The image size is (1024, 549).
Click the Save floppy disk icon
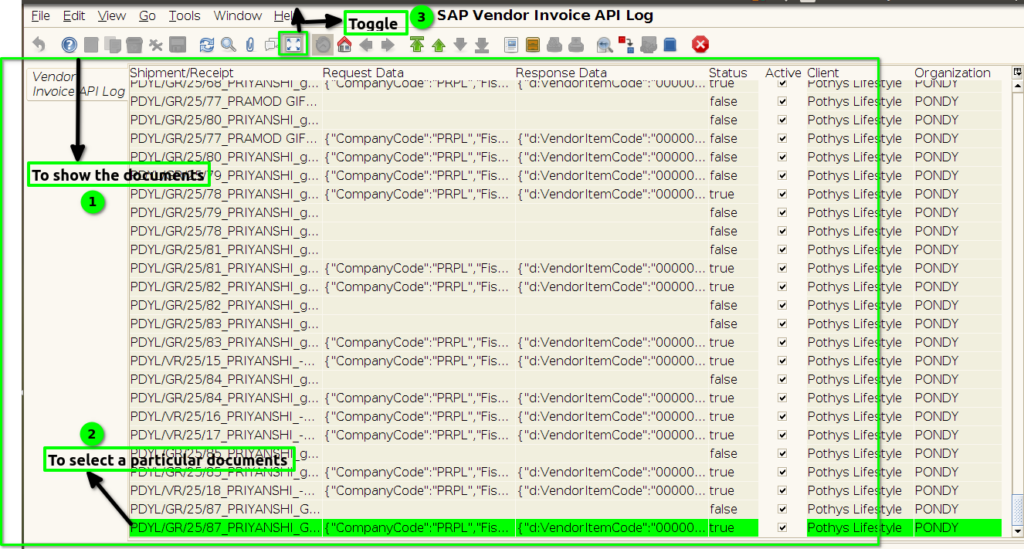(178, 44)
